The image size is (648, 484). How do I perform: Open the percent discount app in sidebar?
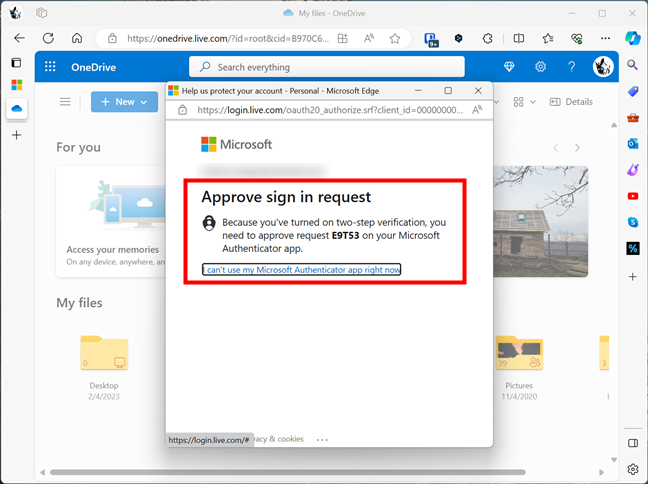coord(633,248)
